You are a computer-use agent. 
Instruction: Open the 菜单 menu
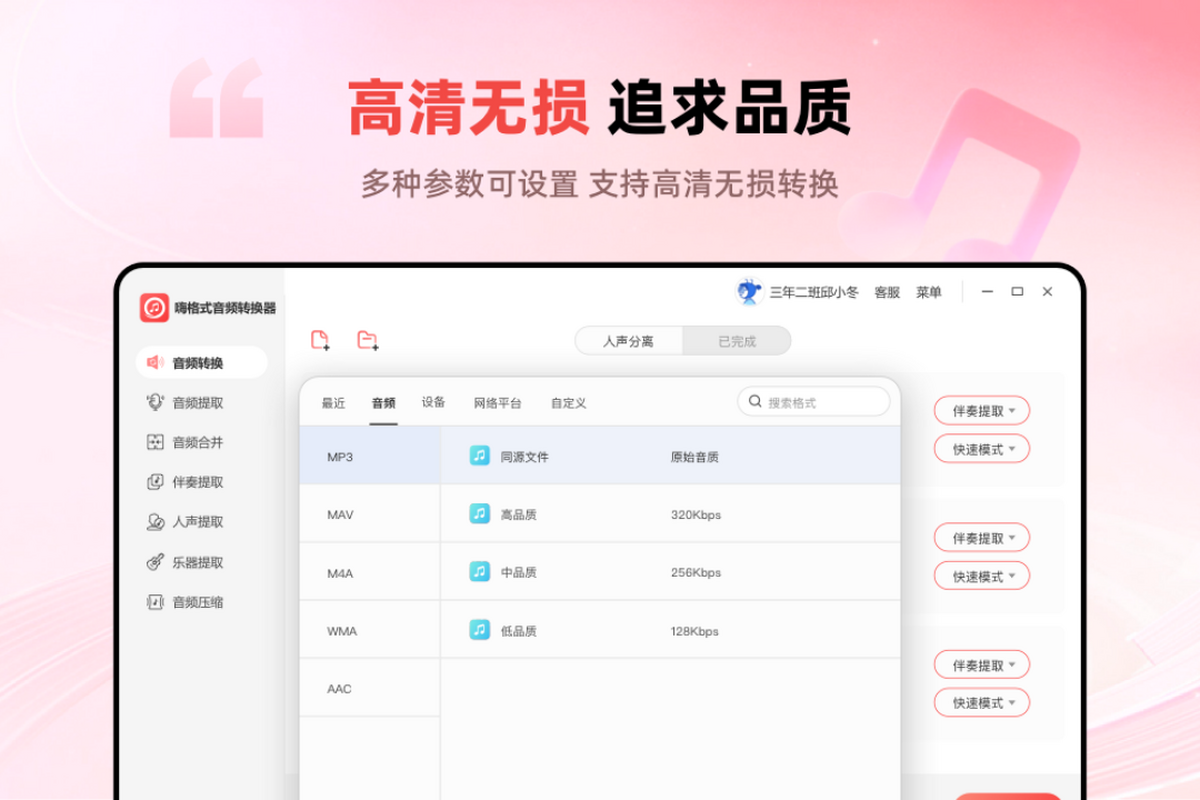click(928, 292)
